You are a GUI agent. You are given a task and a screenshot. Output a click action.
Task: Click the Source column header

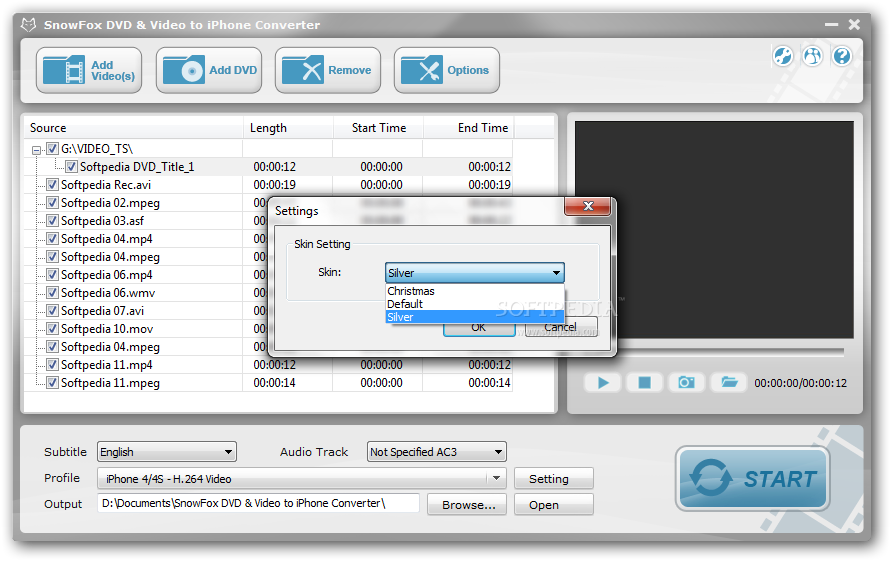[134, 128]
